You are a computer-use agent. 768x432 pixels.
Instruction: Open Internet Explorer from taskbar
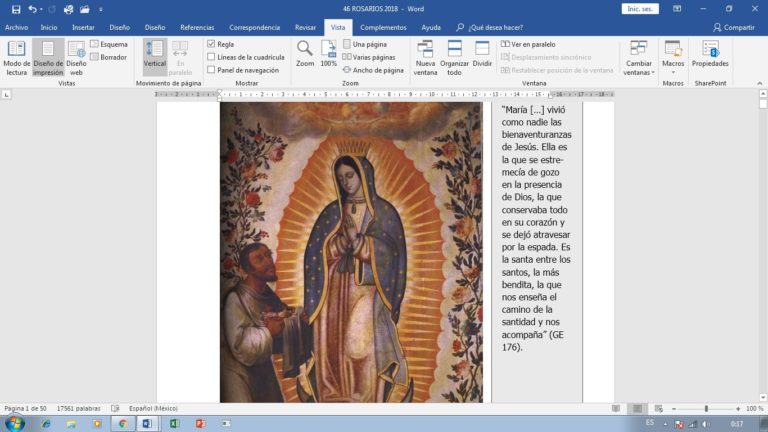click(46, 423)
